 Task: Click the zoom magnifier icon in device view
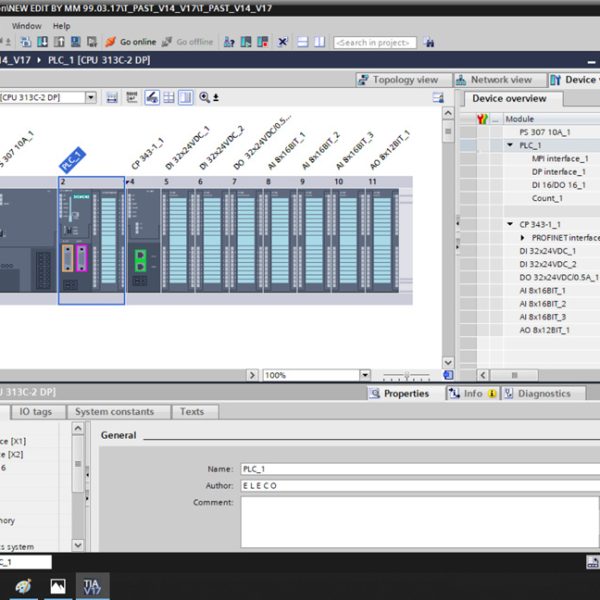tap(204, 98)
